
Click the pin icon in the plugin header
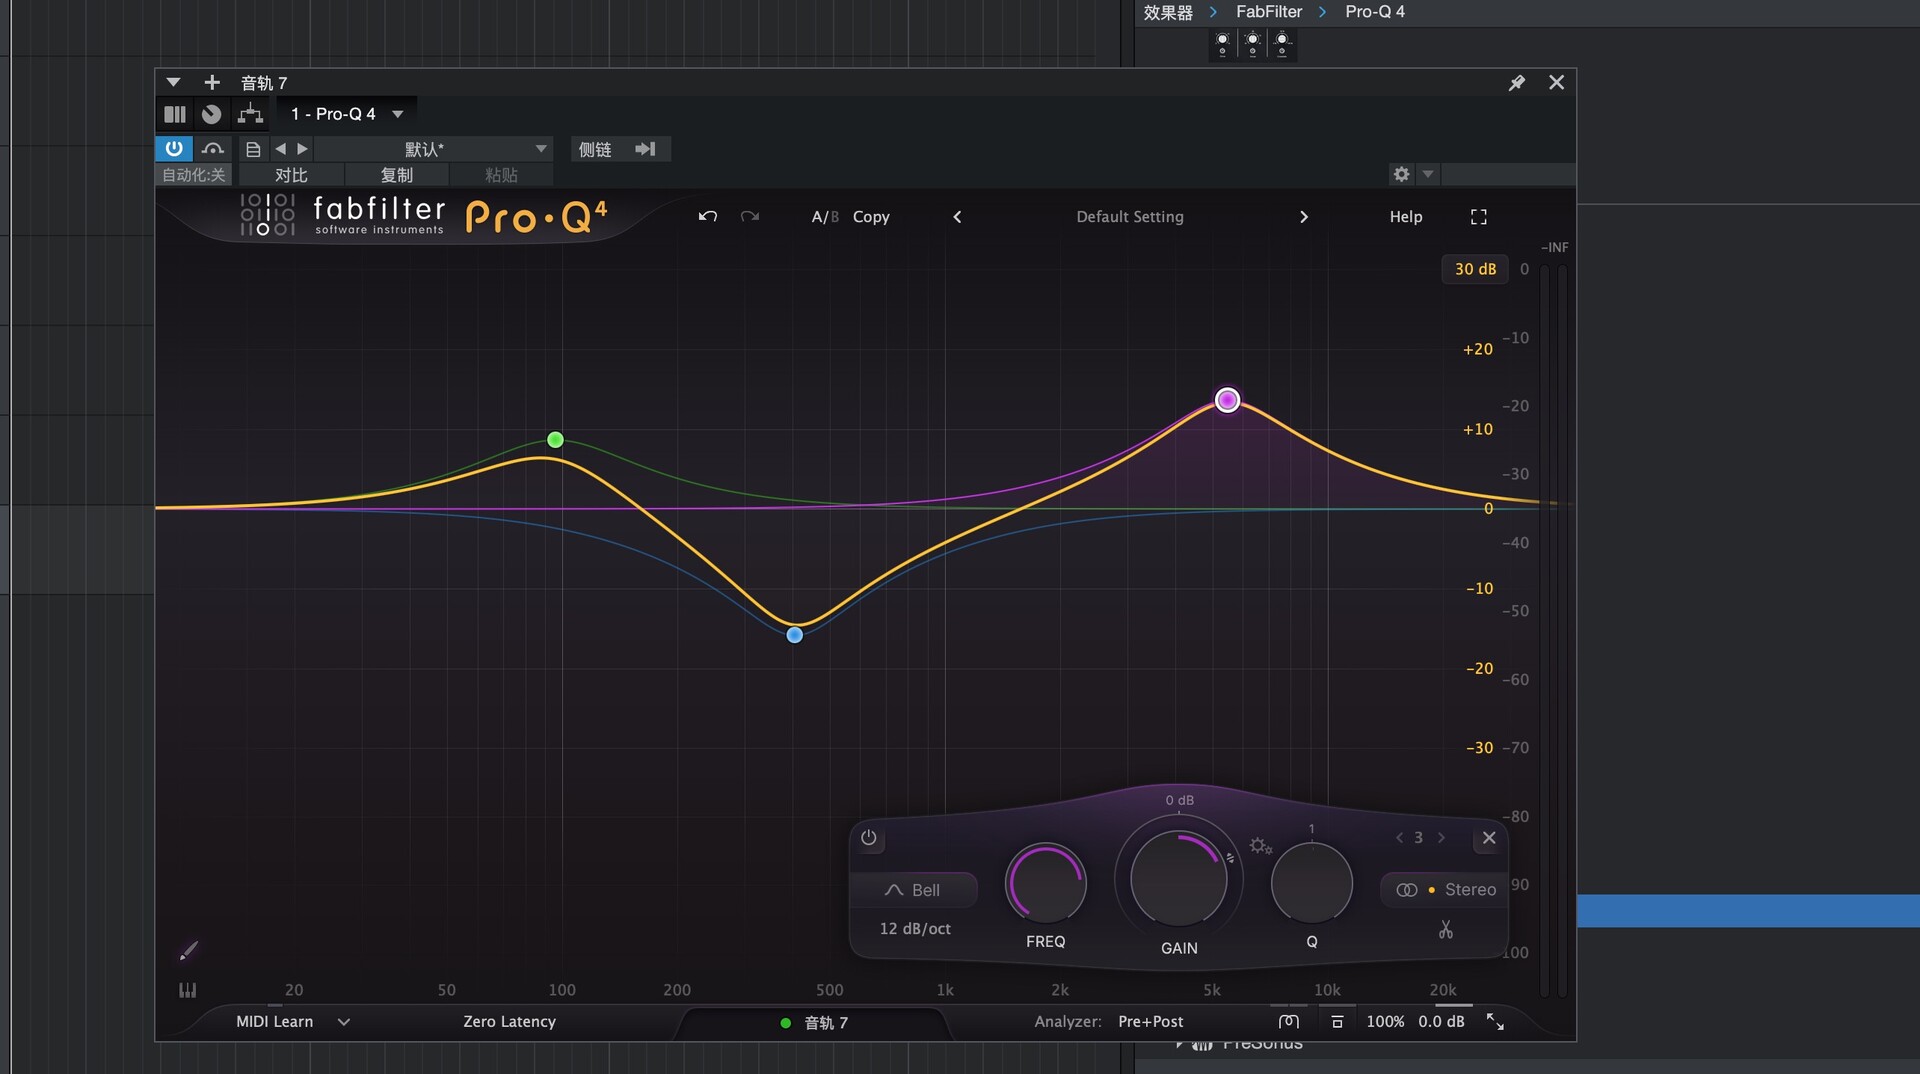1516,83
